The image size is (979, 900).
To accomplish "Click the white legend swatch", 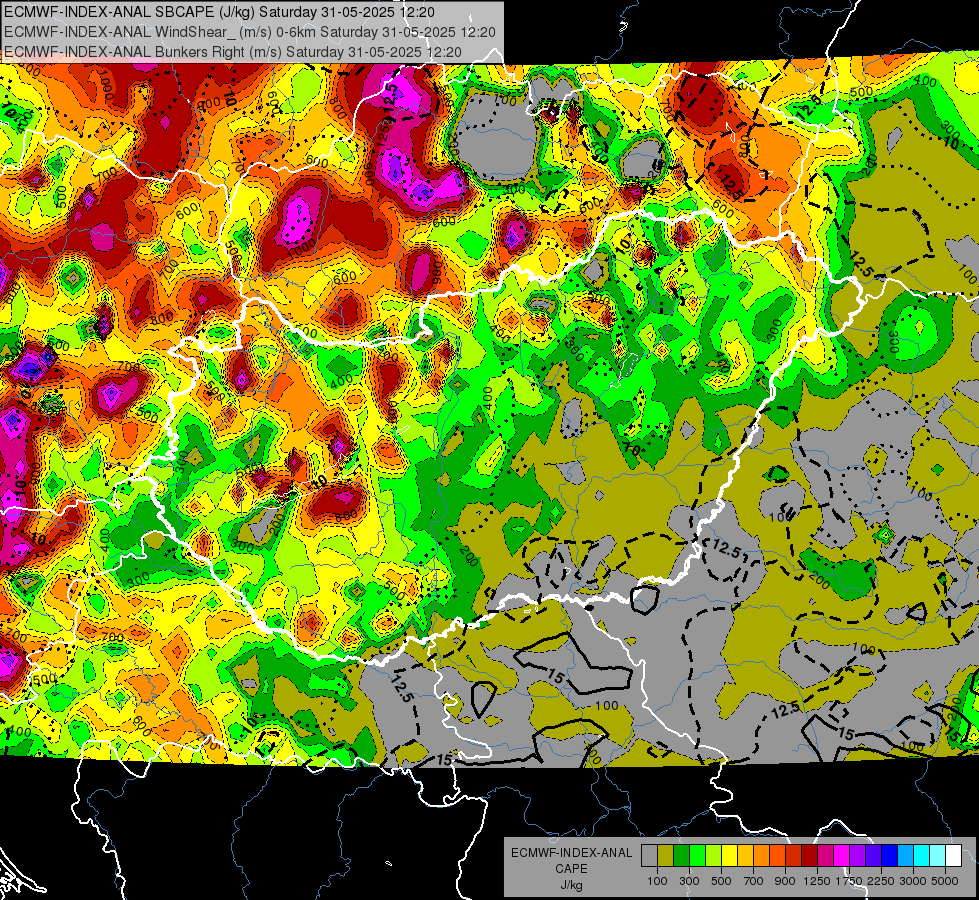I will click(x=954, y=856).
